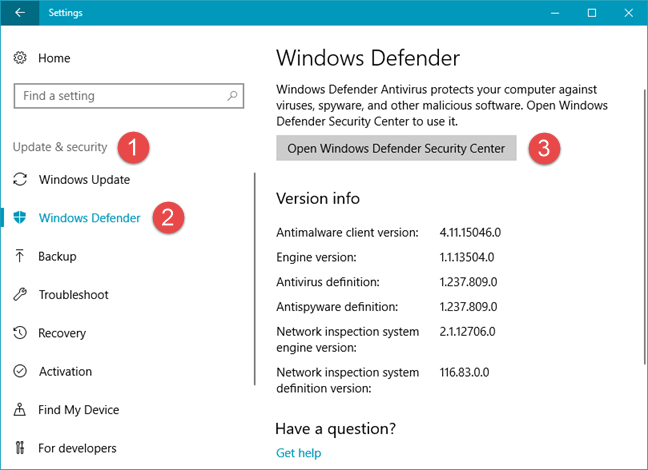The height and width of the screenshot is (470, 648).
Task: Click the Backup upload arrow icon
Action: [19, 256]
